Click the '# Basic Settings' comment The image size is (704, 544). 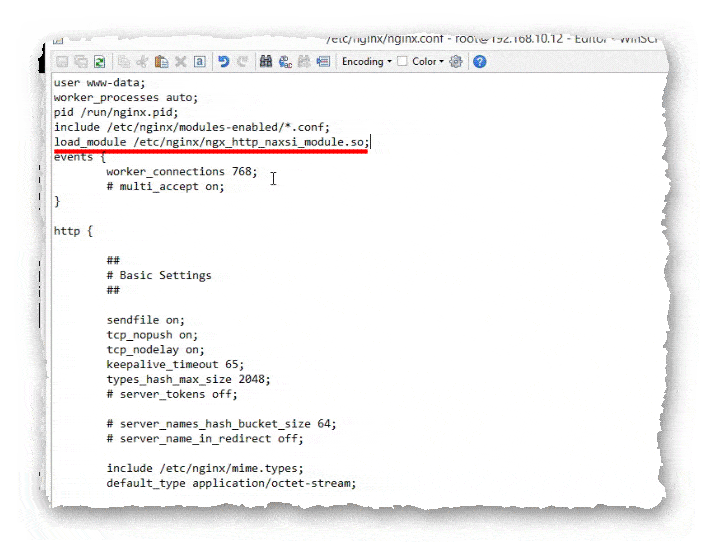(159, 276)
